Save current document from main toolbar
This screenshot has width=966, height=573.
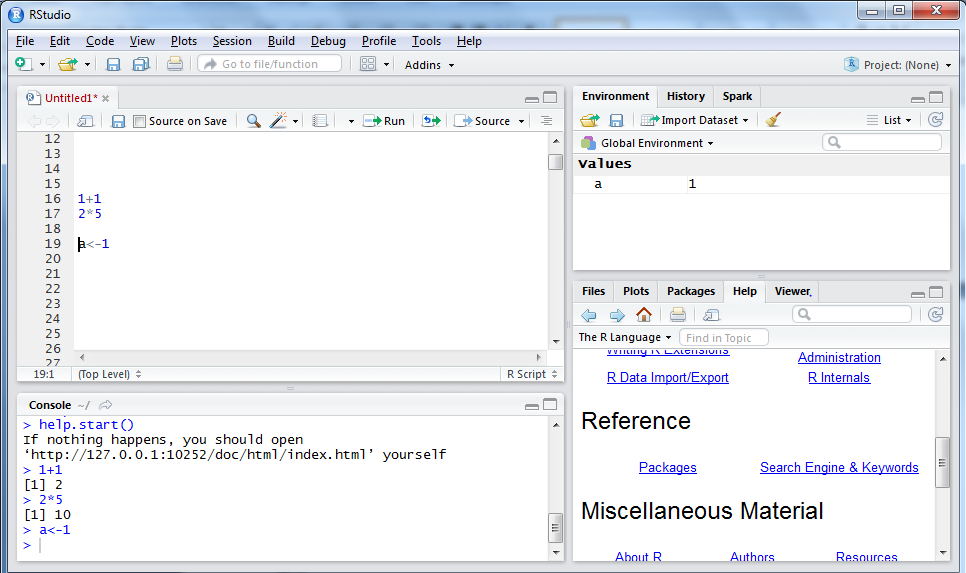113,64
